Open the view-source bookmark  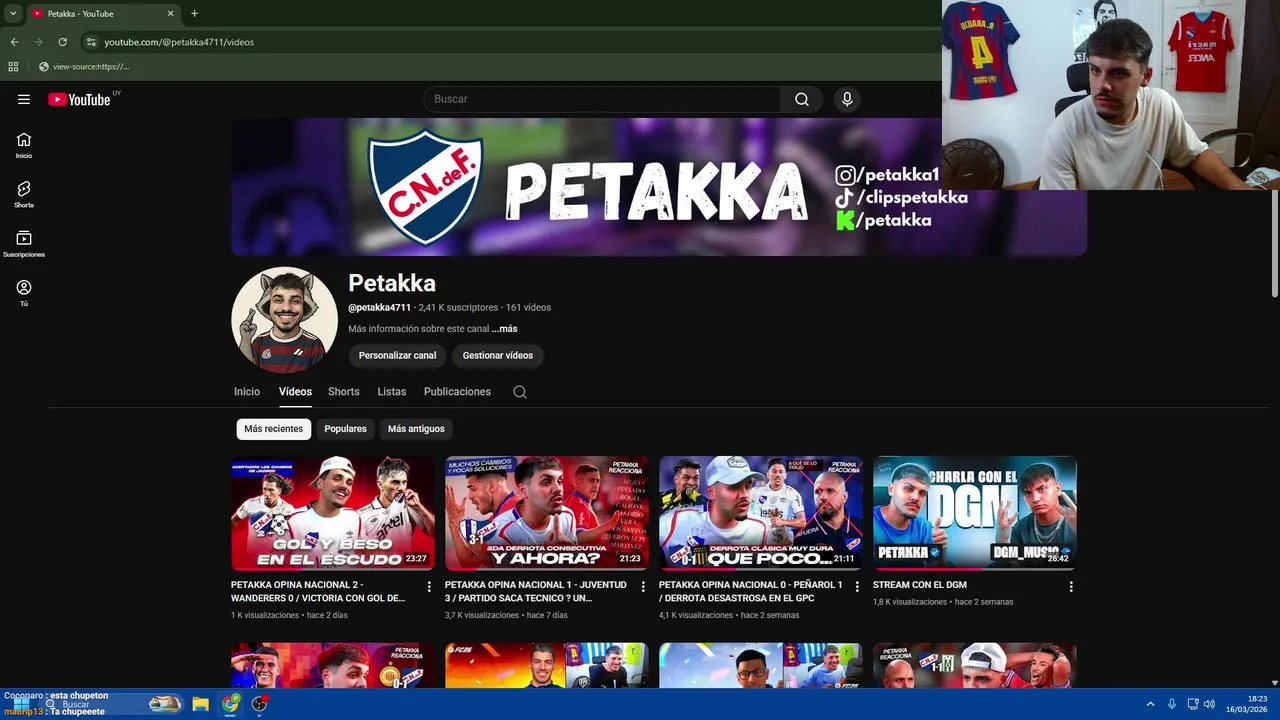(84, 67)
